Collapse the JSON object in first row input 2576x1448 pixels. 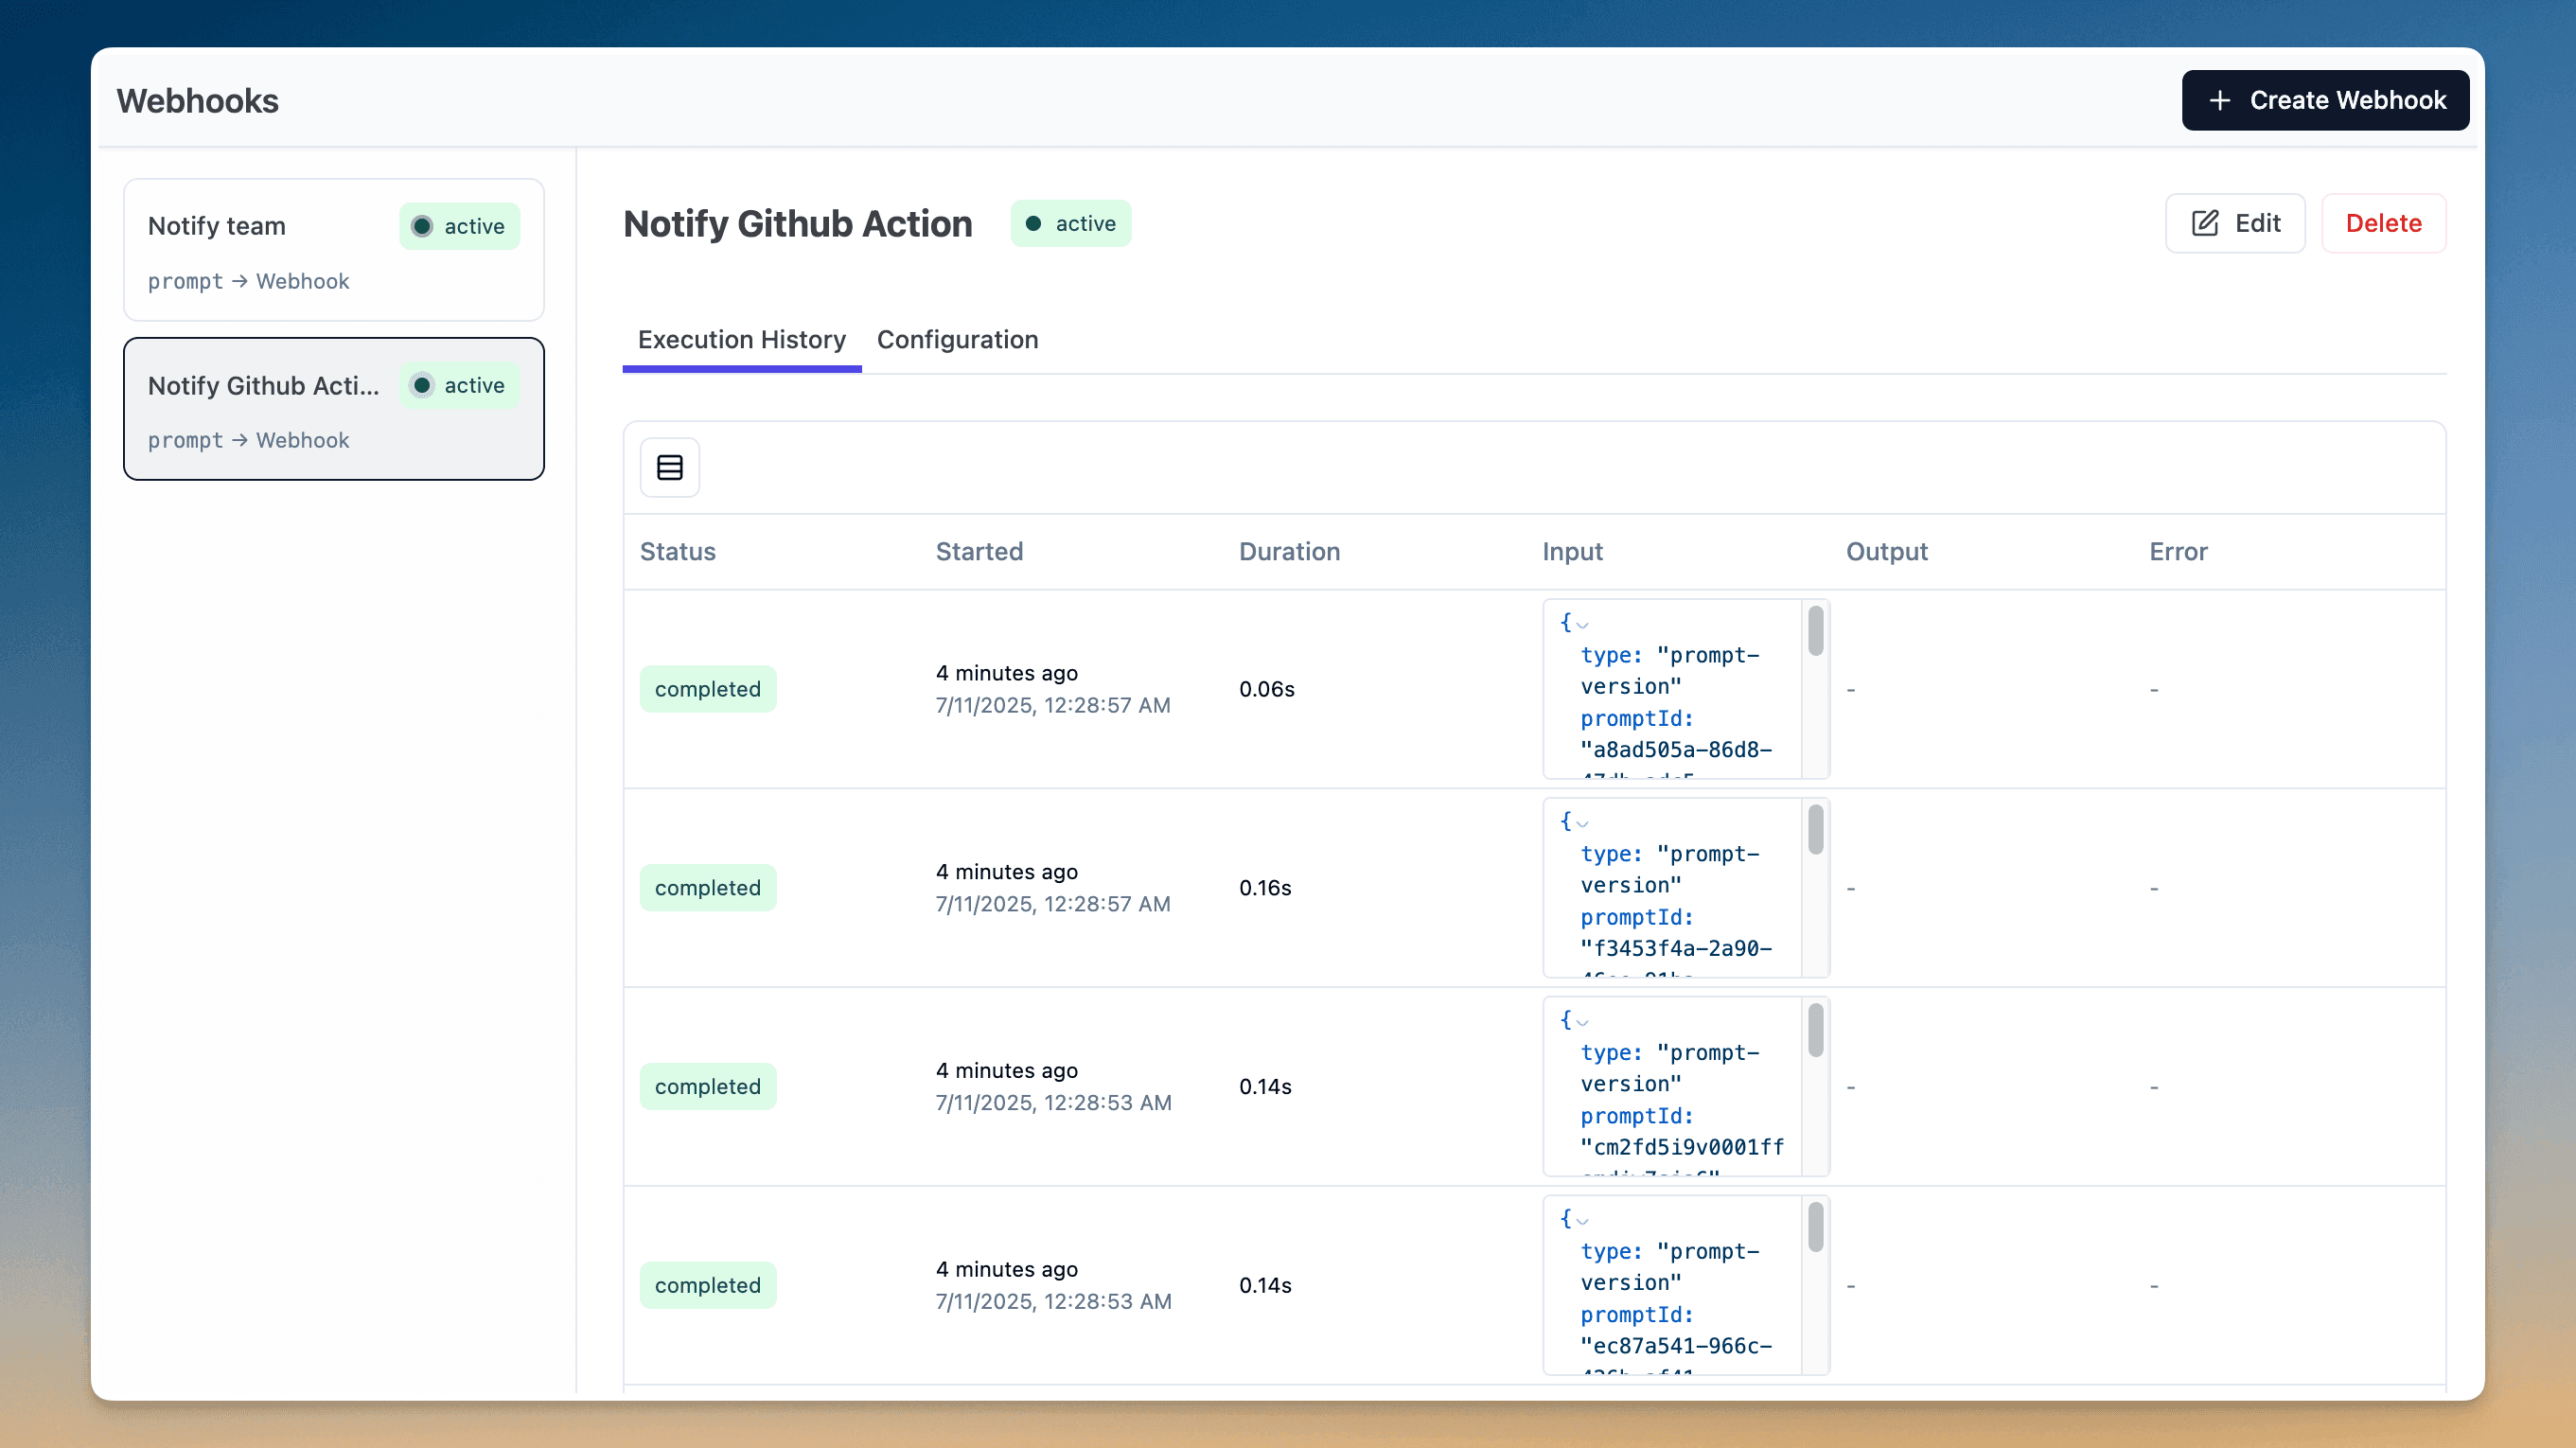pyautogui.click(x=1582, y=625)
